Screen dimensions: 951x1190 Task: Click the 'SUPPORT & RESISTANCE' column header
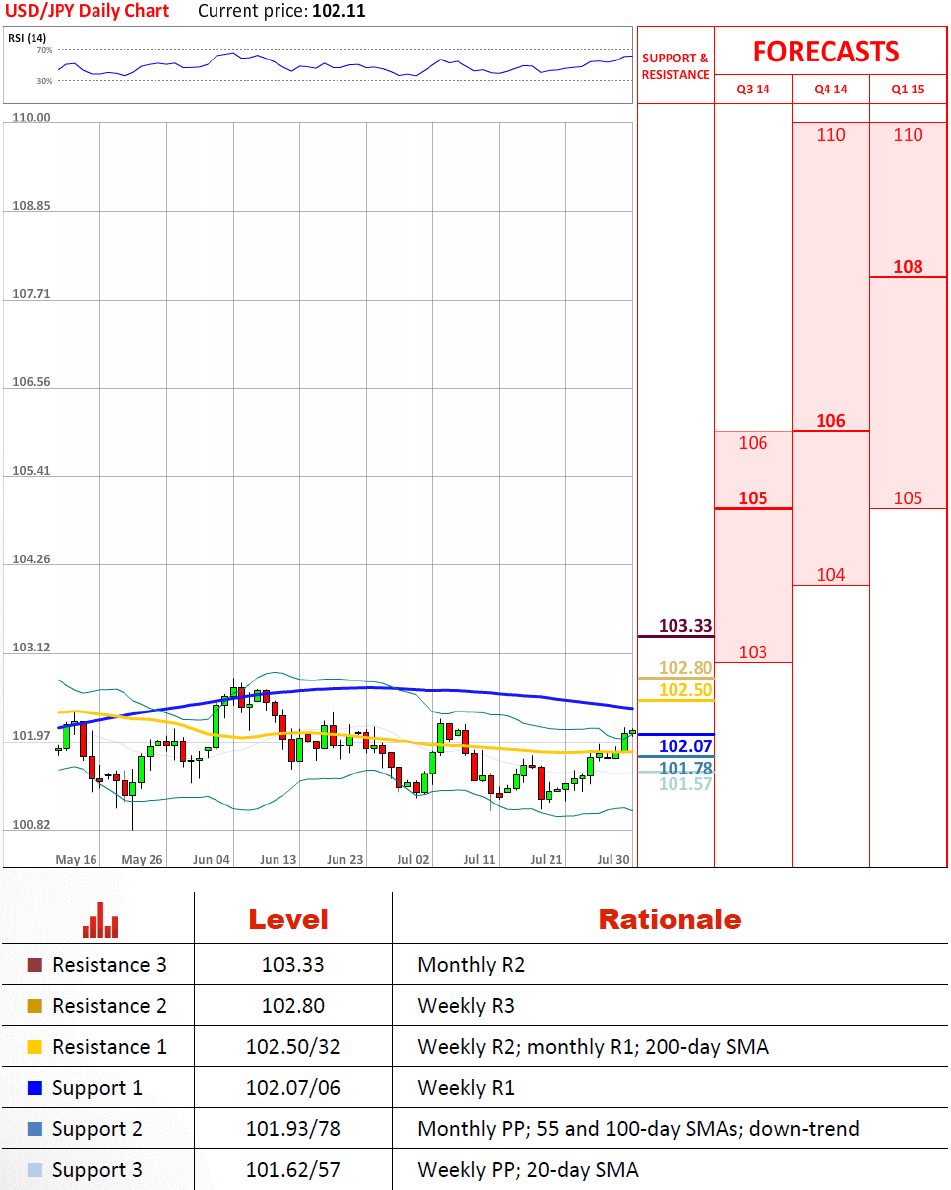tap(675, 66)
